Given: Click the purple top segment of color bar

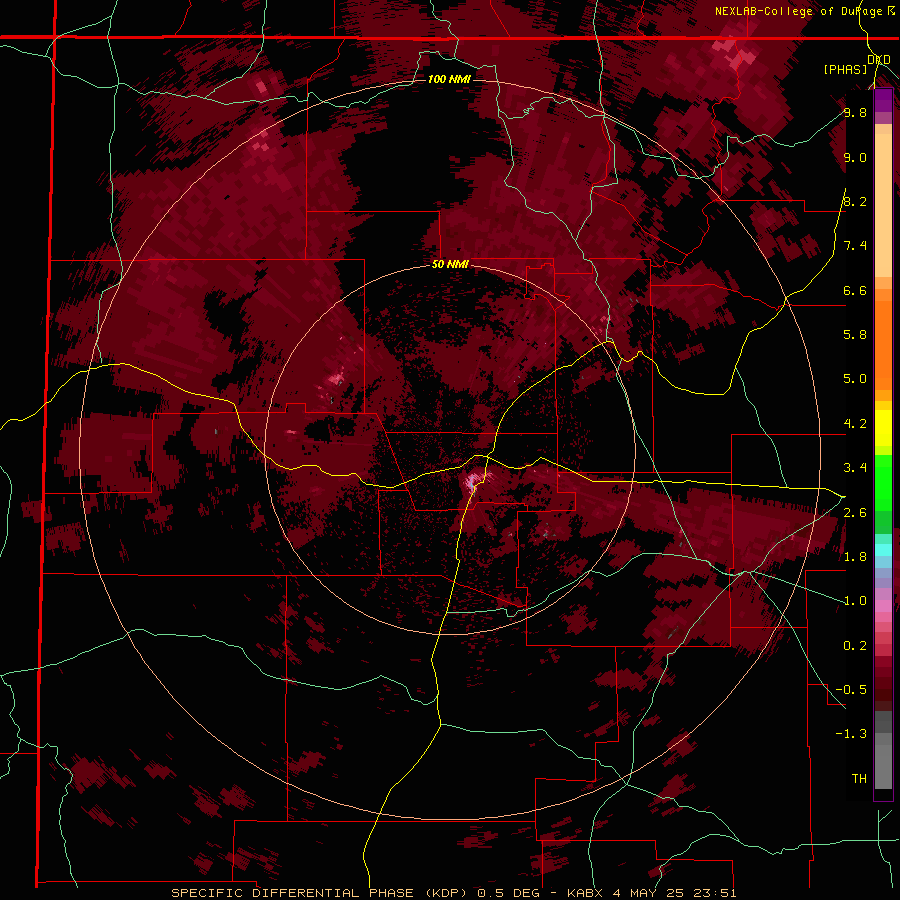Looking at the screenshot, I should tap(883, 100).
